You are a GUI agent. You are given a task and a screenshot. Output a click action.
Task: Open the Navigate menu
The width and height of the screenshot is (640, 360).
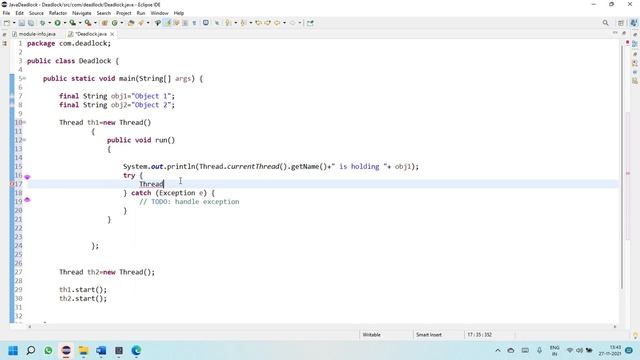click(82, 13)
